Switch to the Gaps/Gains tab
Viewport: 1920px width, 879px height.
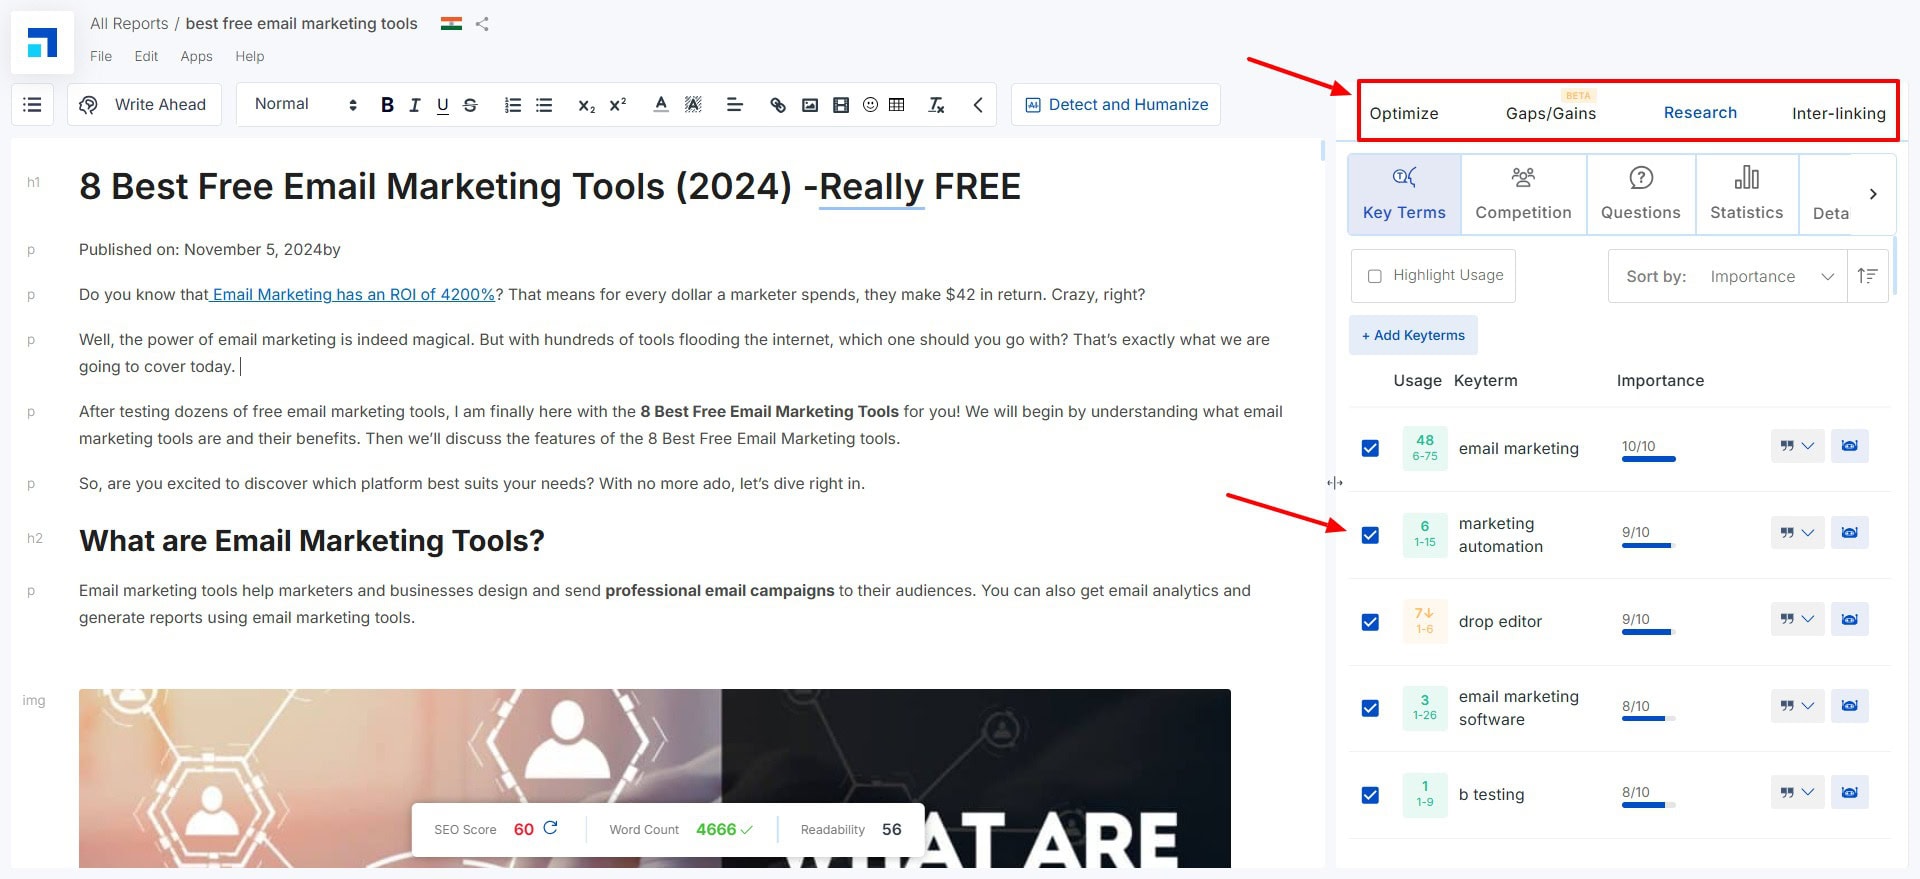coord(1550,113)
